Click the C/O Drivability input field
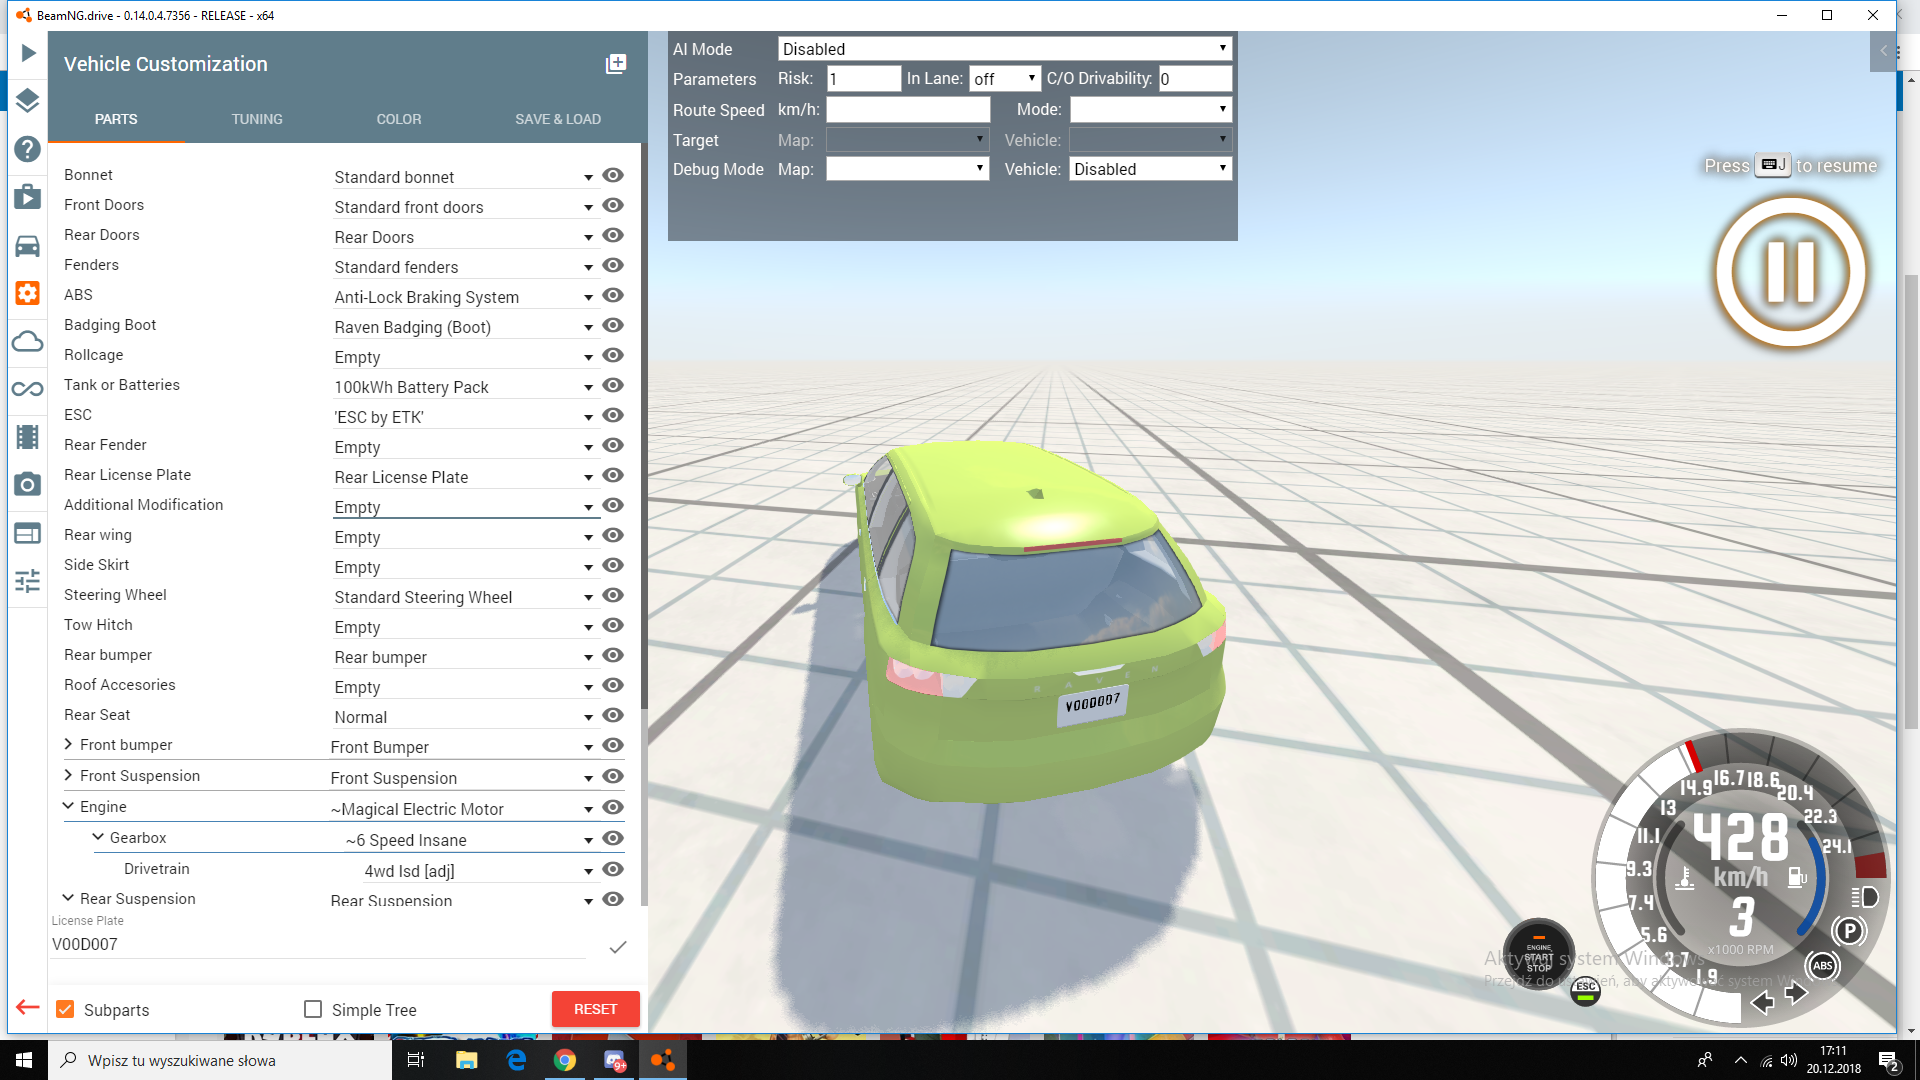 pos(1195,78)
